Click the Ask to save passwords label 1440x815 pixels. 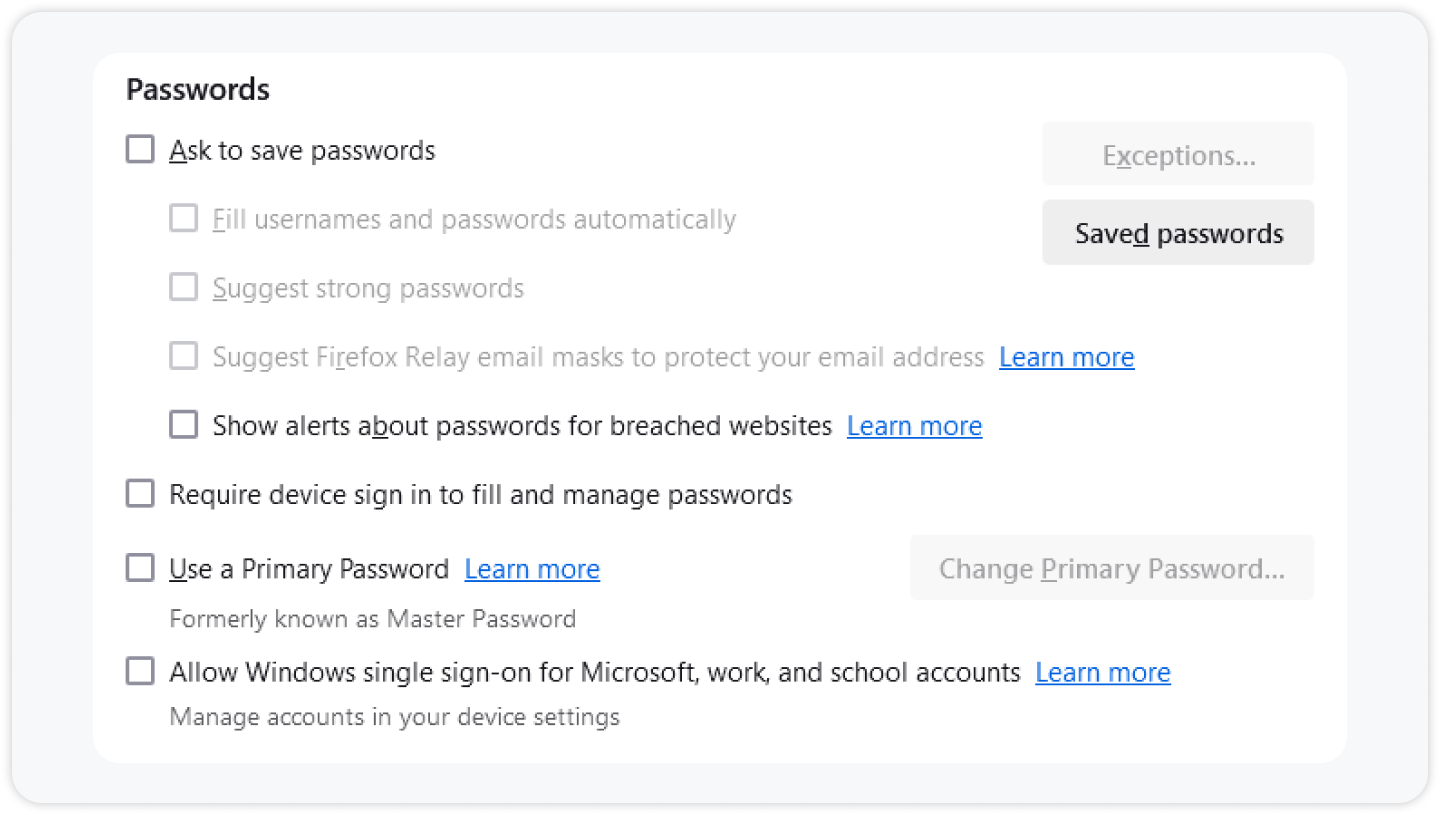(x=303, y=150)
